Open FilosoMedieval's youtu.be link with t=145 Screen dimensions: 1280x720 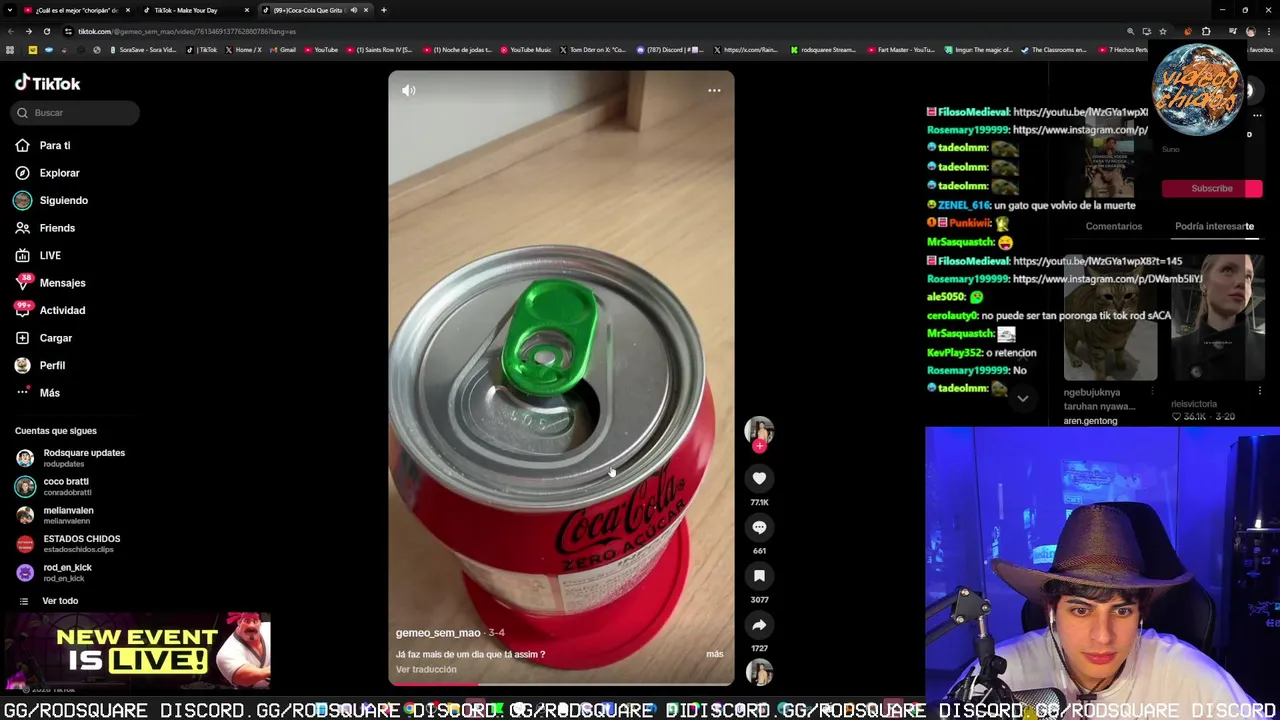1098,261
